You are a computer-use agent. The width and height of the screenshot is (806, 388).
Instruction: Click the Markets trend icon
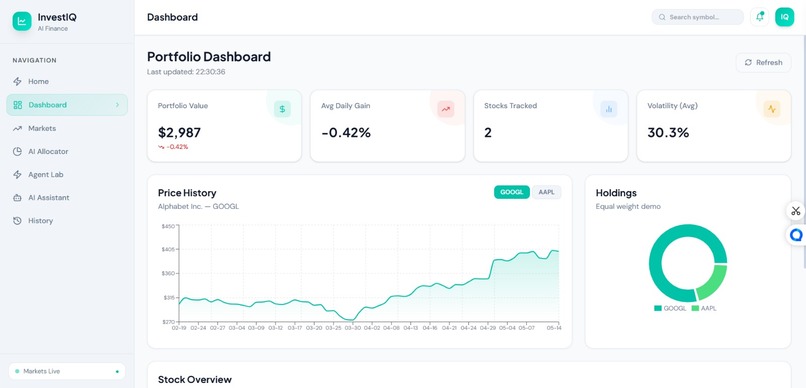(x=17, y=128)
